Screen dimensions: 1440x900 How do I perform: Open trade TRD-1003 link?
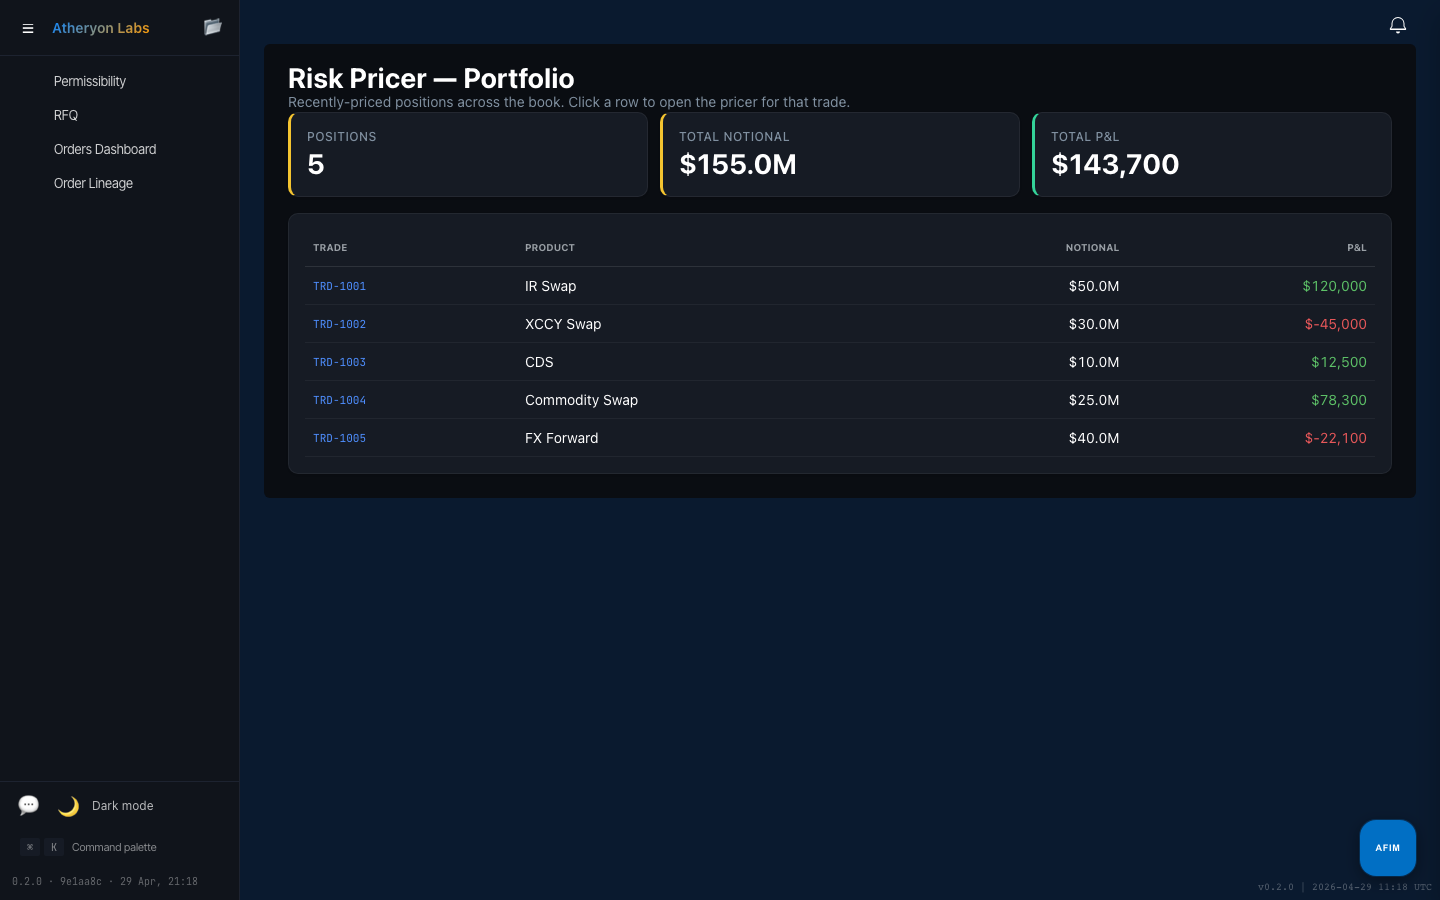[x=339, y=362]
